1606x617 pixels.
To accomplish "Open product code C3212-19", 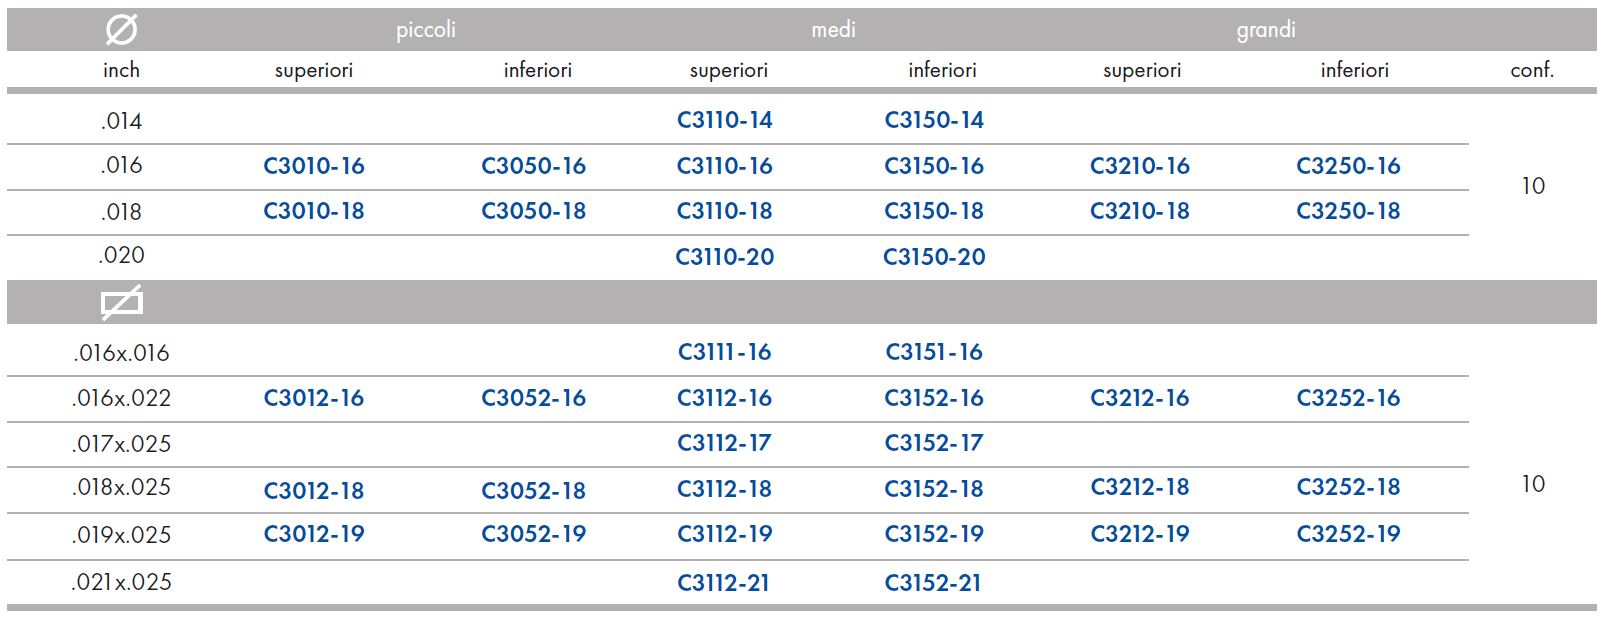I will click(x=1140, y=534).
